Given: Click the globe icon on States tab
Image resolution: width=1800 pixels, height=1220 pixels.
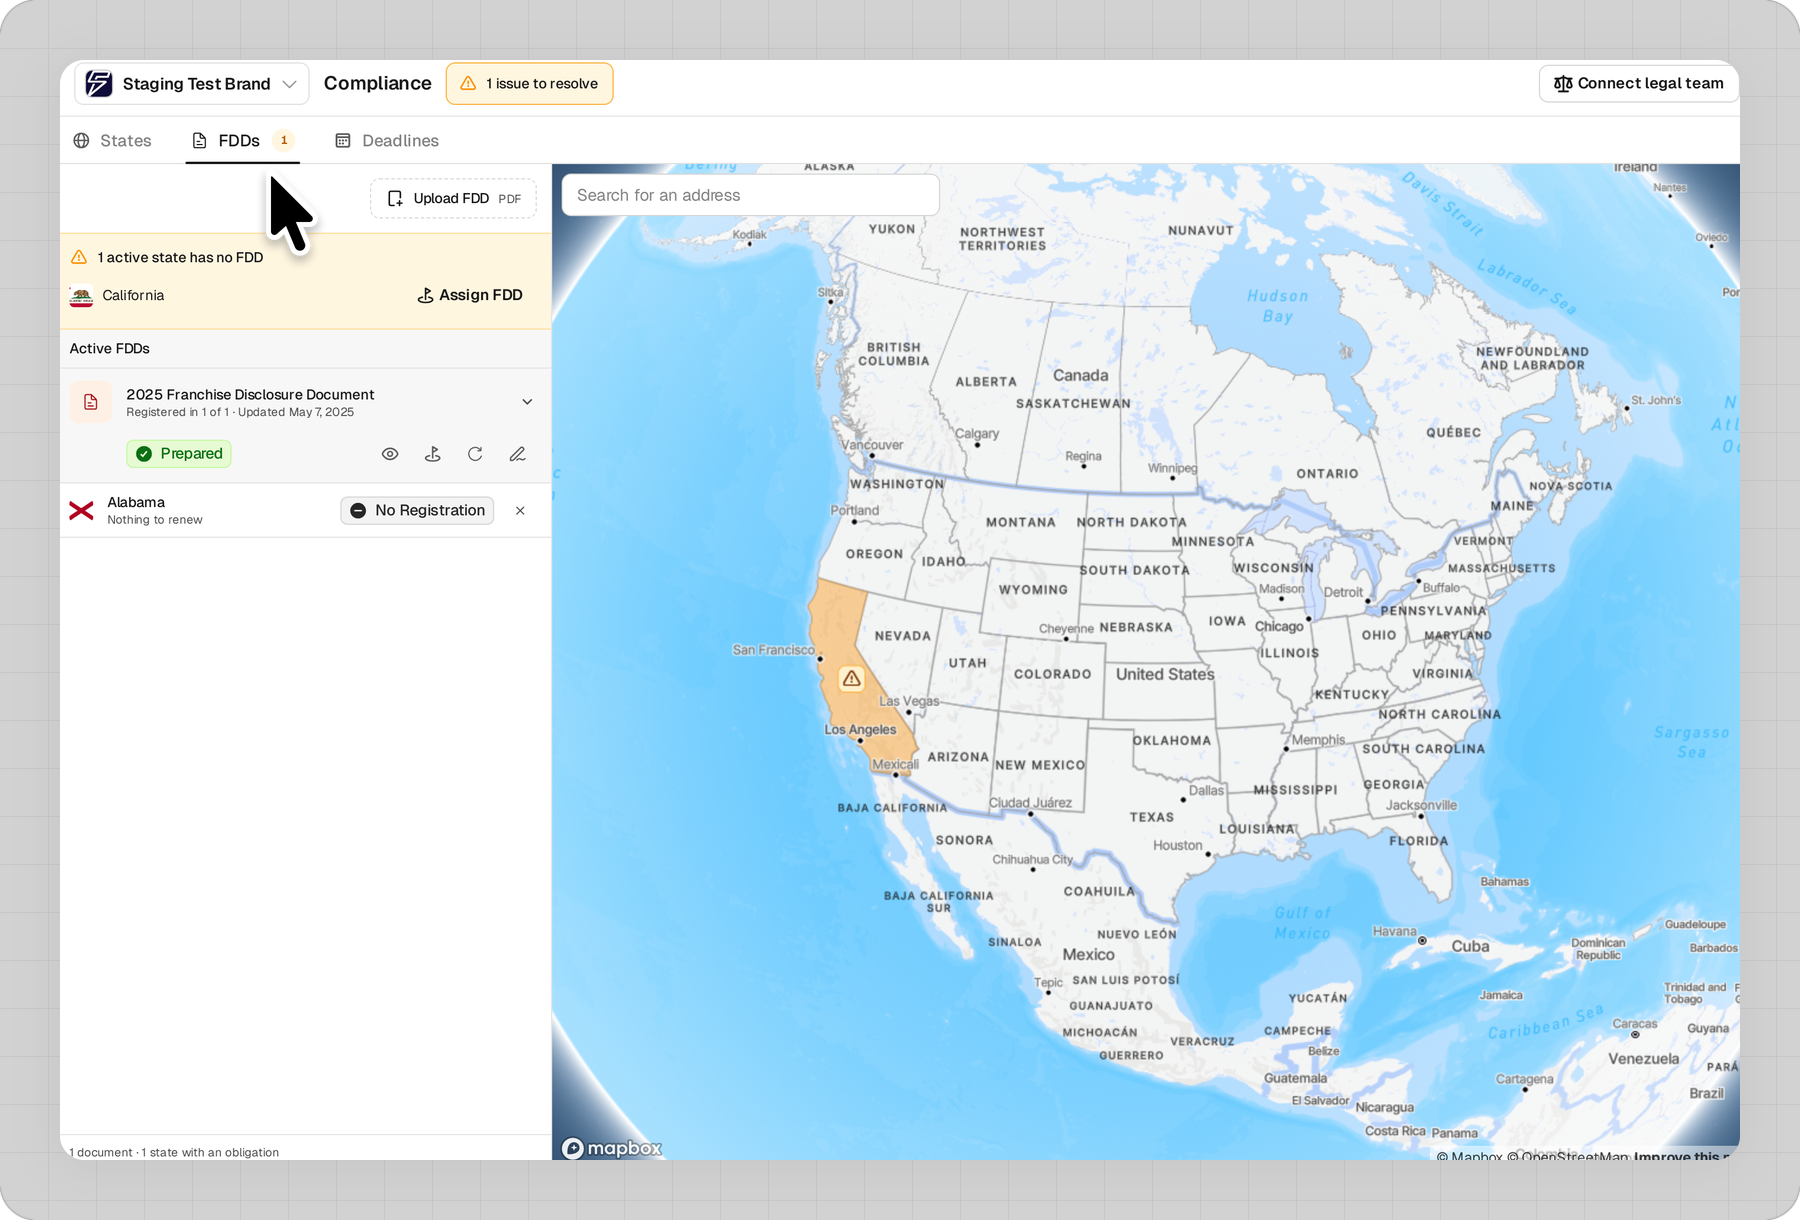Looking at the screenshot, I should click(82, 141).
